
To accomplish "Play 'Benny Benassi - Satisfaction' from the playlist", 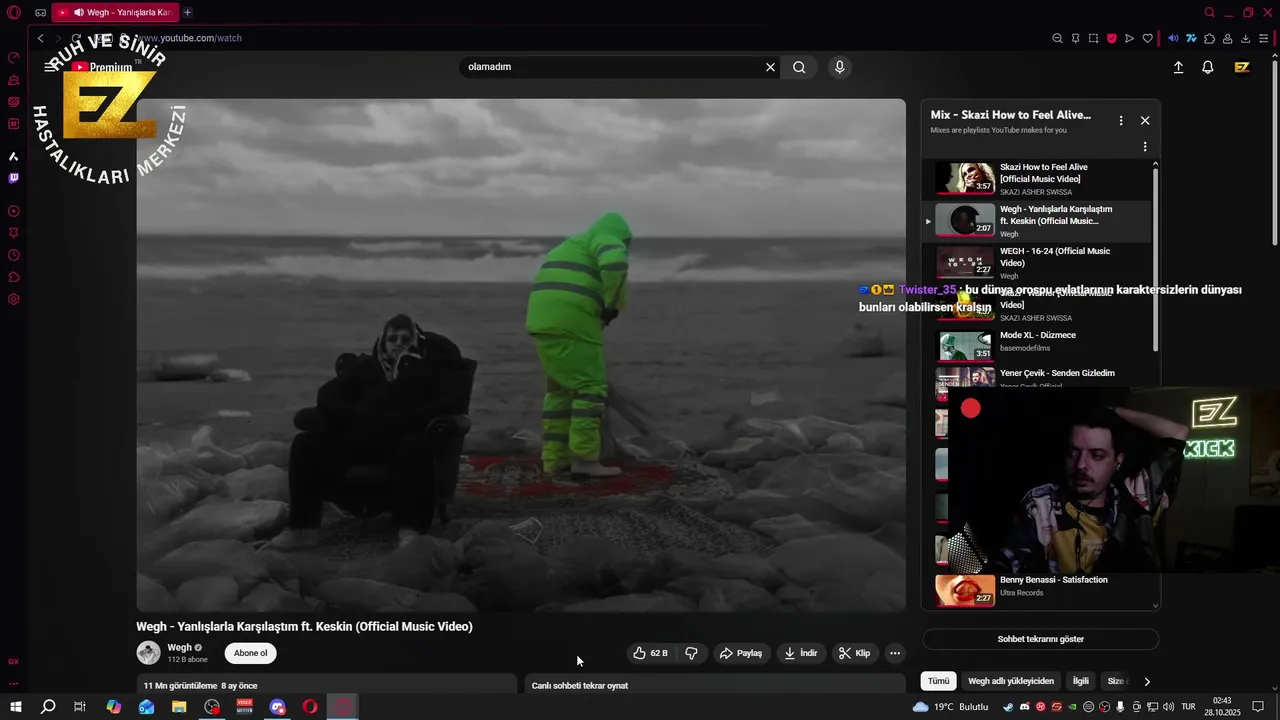I will point(1036,590).
